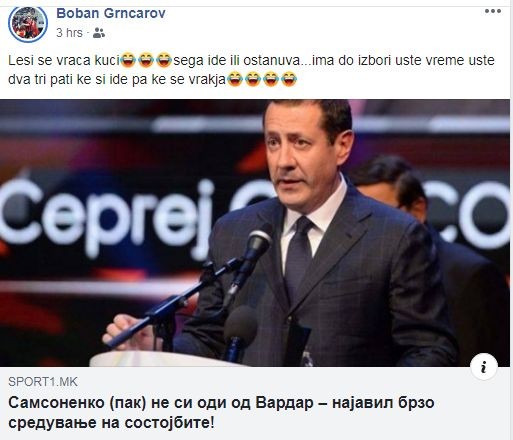Image resolution: width=513 pixels, height=440 pixels.
Task: Click the first laughing emoji after 'kuci'
Action: [128, 60]
